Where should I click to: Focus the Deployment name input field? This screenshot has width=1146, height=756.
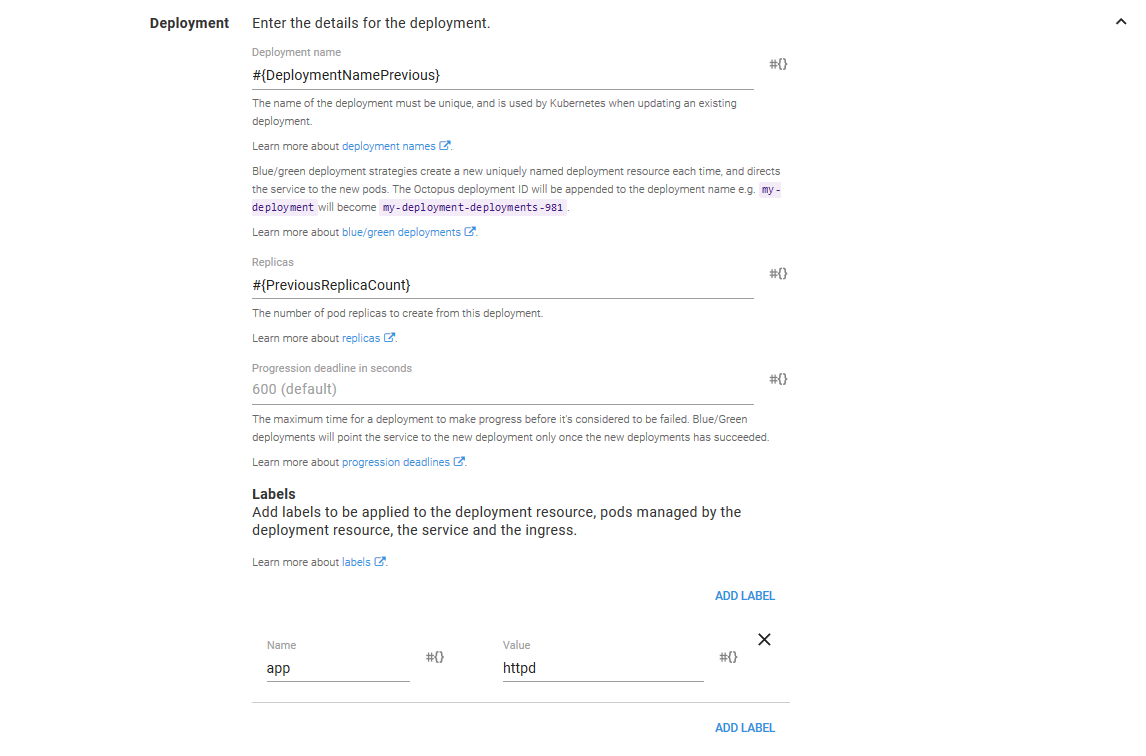coord(502,75)
